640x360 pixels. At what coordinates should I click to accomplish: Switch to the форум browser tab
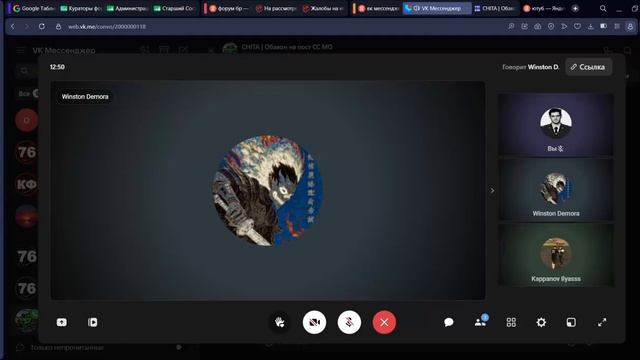tap(229, 8)
